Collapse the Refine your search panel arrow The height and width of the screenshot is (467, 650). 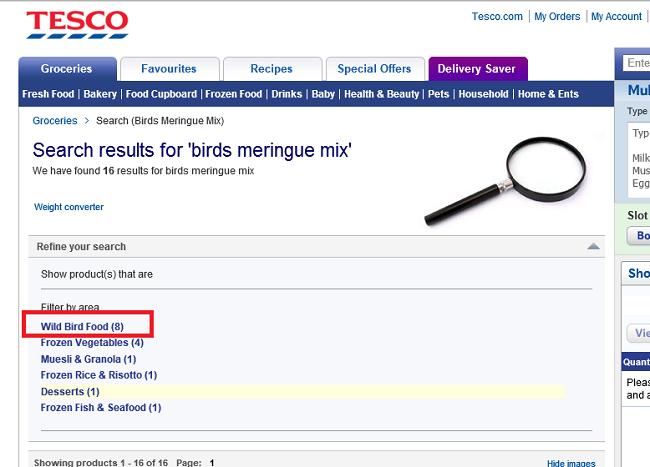tap(593, 247)
